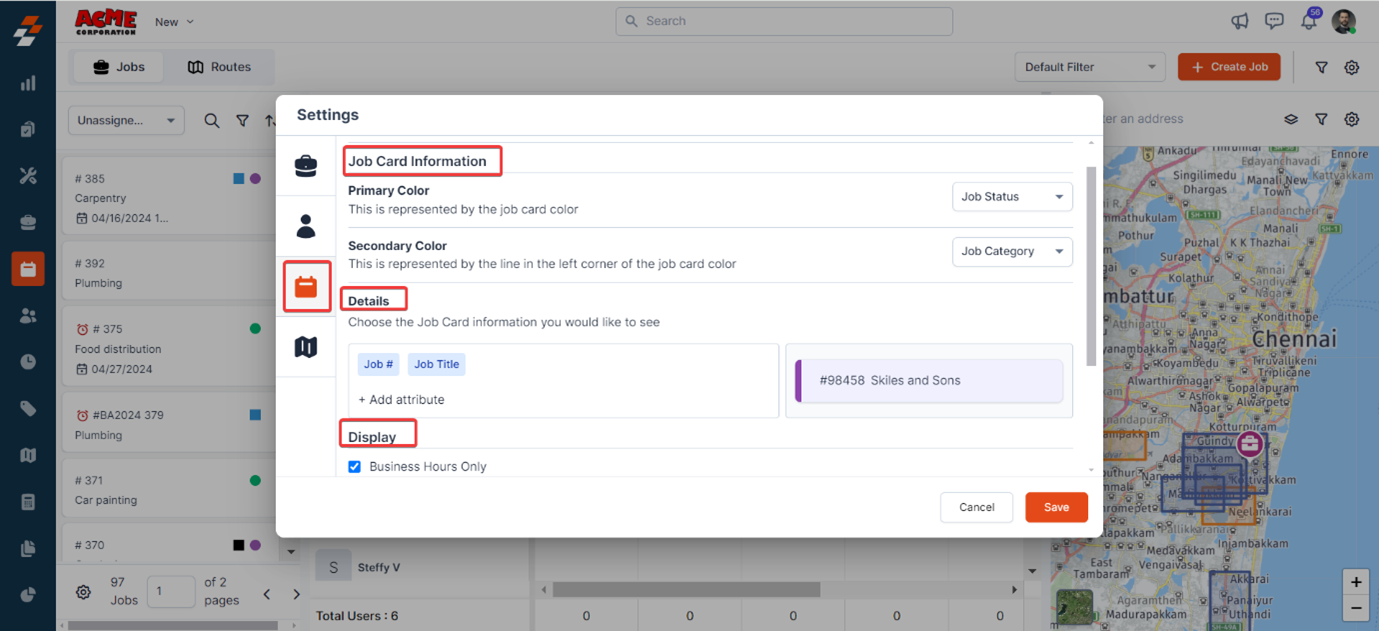Image resolution: width=1379 pixels, height=631 pixels.
Task: Click the filter funnel beside Create Job
Action: point(1321,67)
